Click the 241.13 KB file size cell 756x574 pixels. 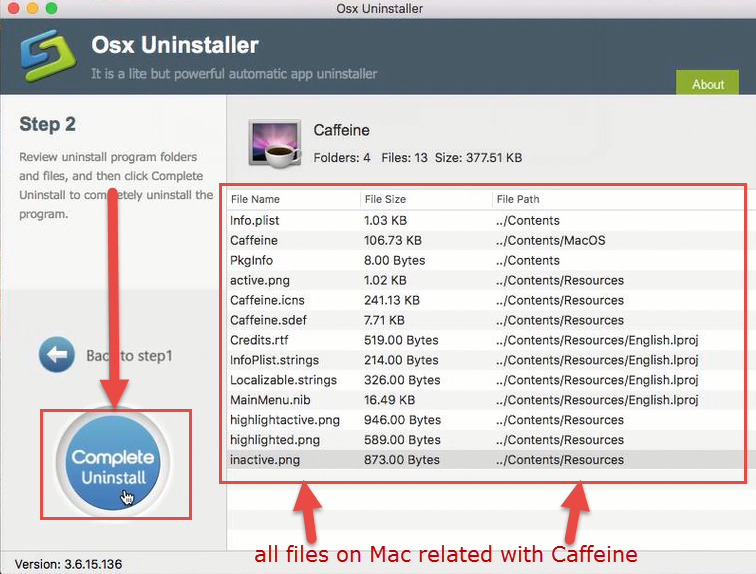(x=392, y=300)
